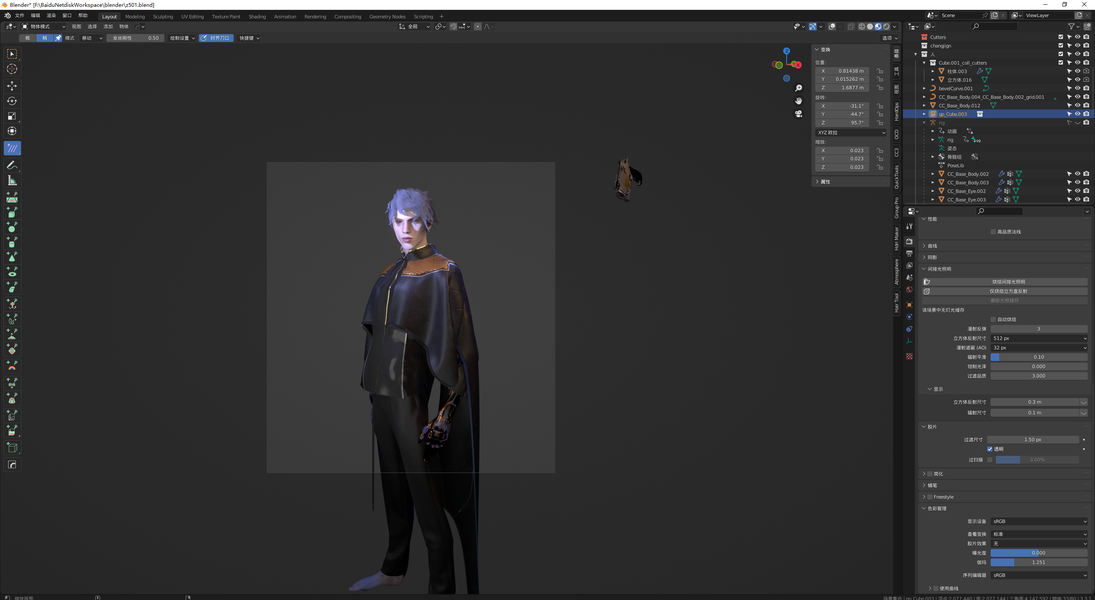Collapse the 色彩管理 panel
The width and height of the screenshot is (1095, 600).
tap(1004, 508)
